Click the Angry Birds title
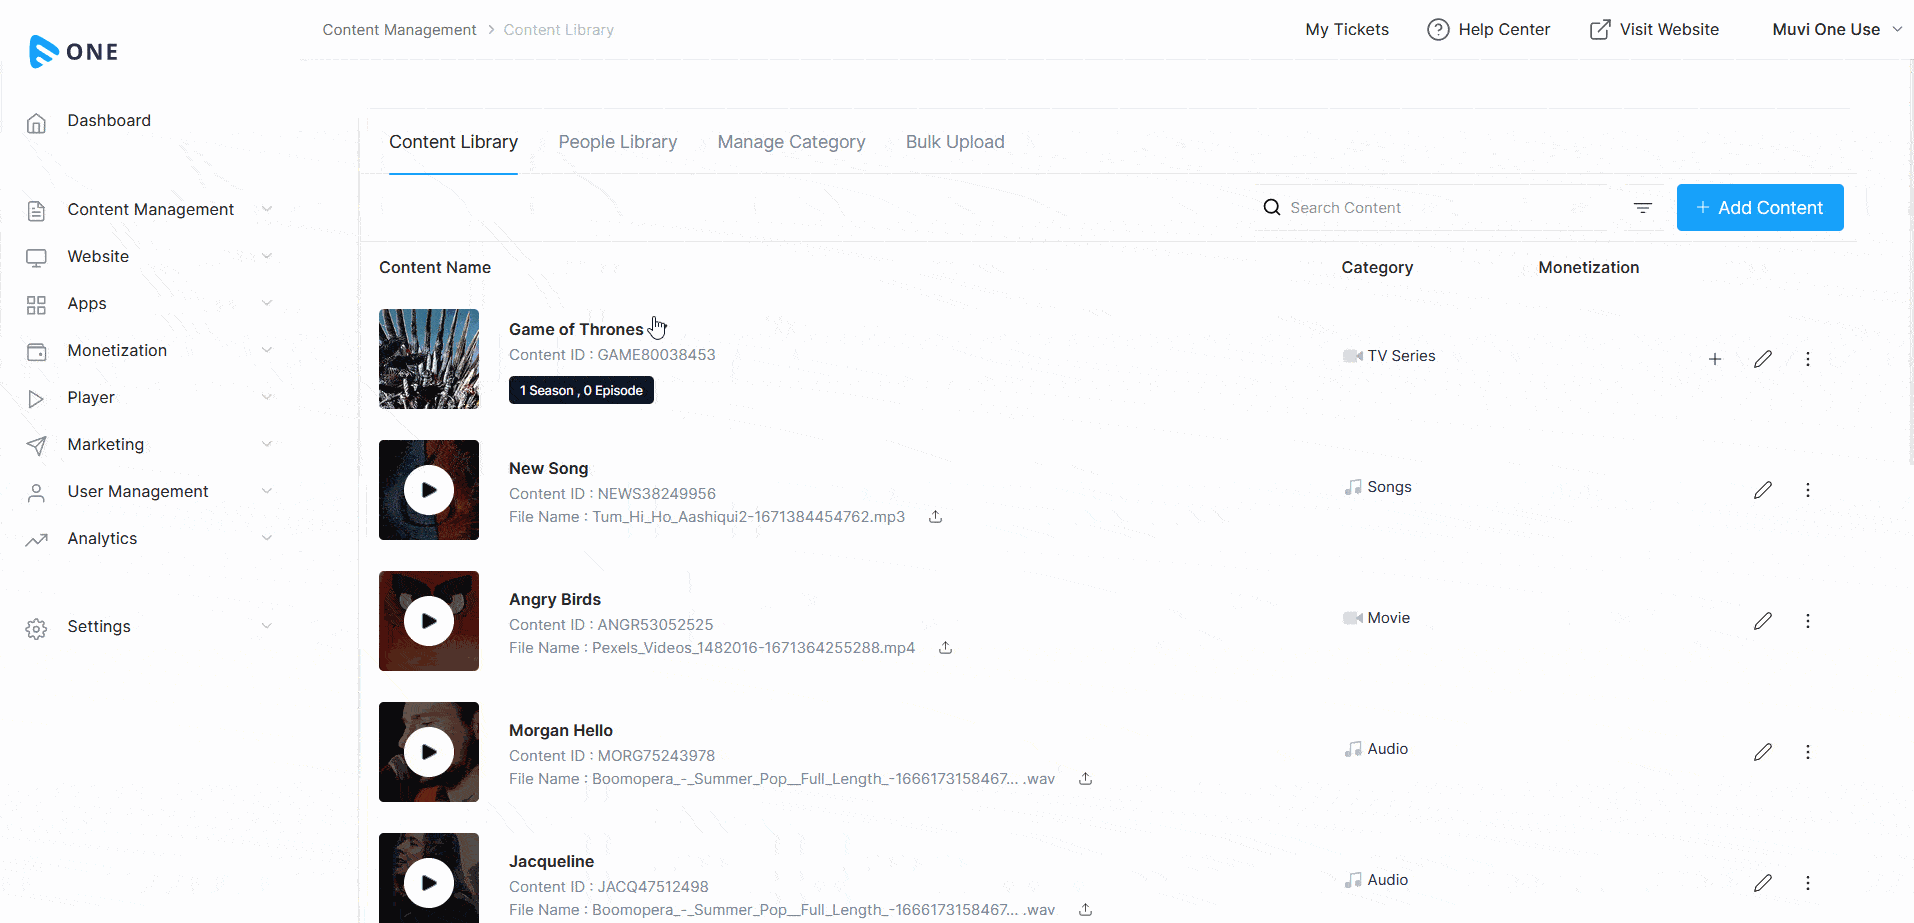Screen dimensions: 1914x923 [x=555, y=599]
